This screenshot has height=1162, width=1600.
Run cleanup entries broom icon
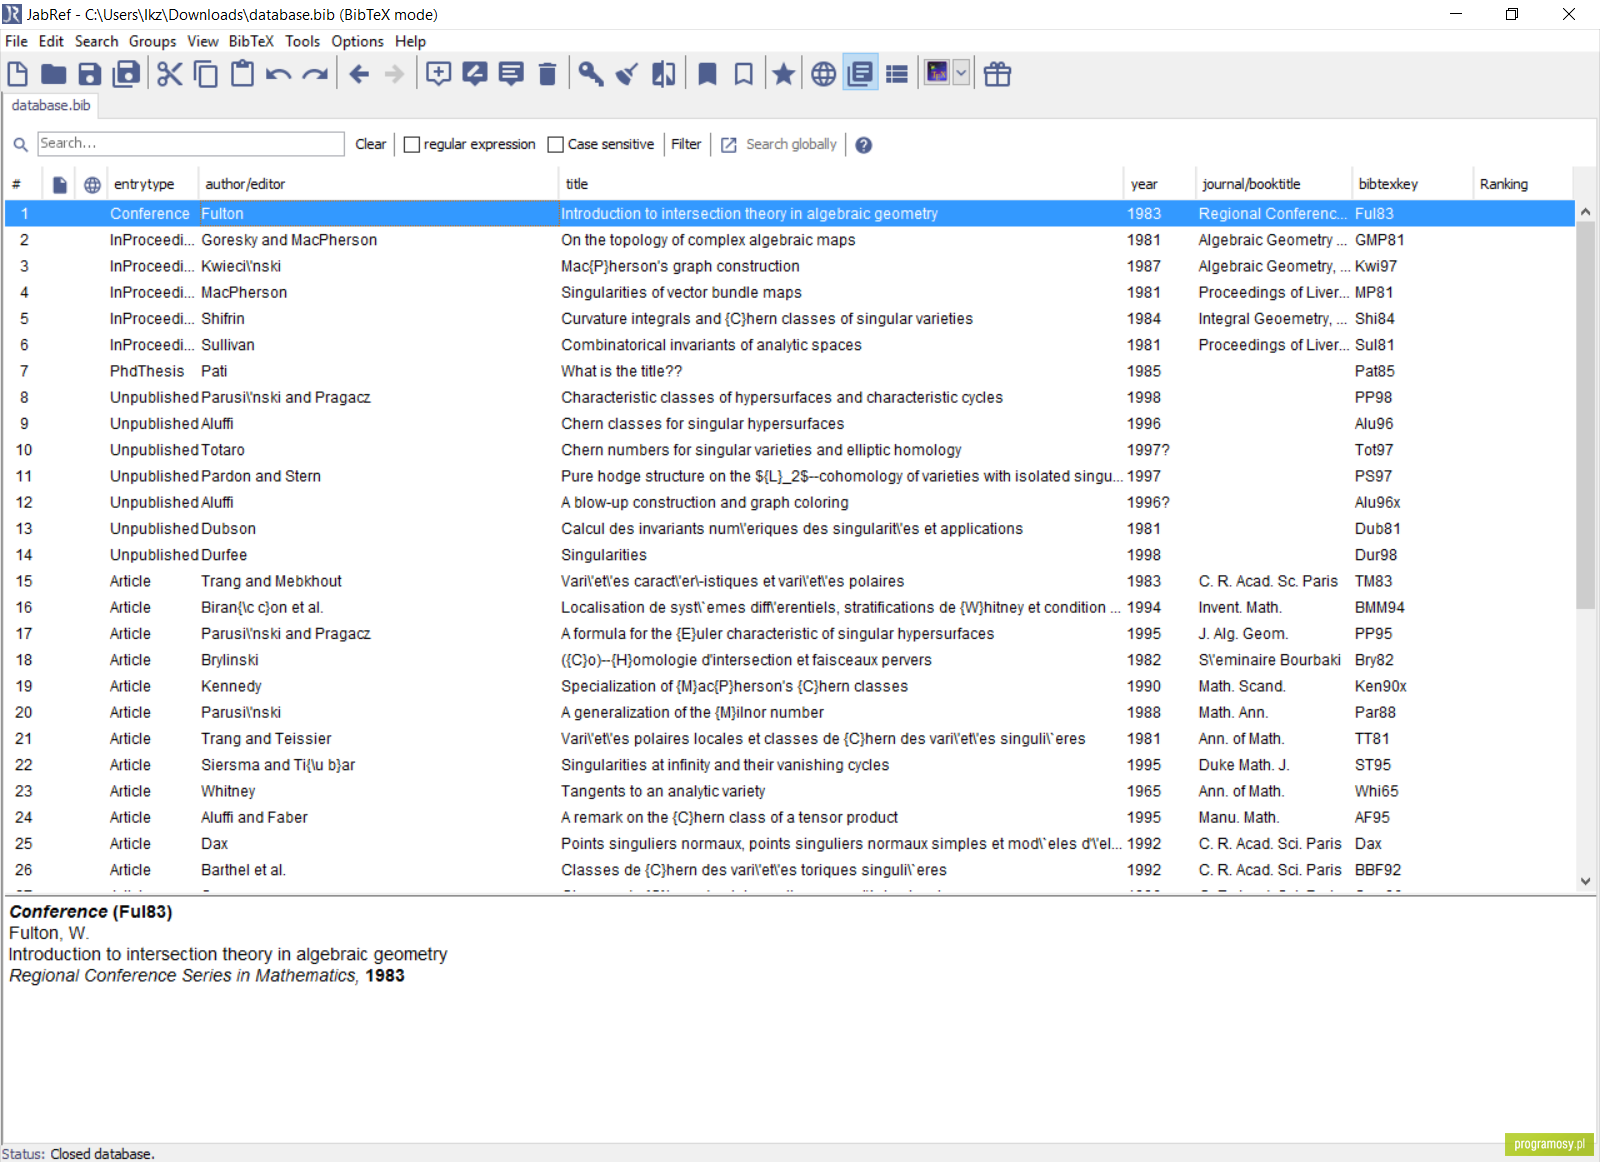point(627,74)
